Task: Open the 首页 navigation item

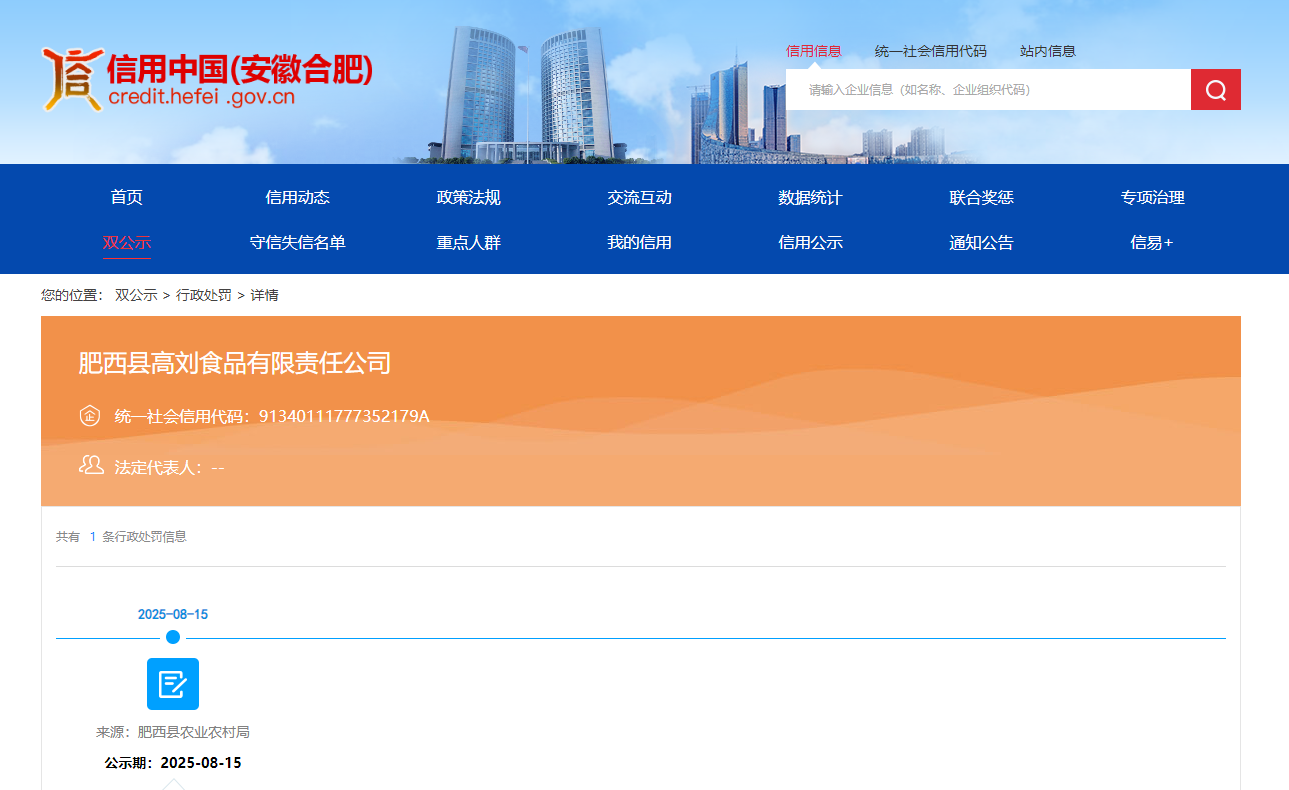Action: (x=127, y=197)
